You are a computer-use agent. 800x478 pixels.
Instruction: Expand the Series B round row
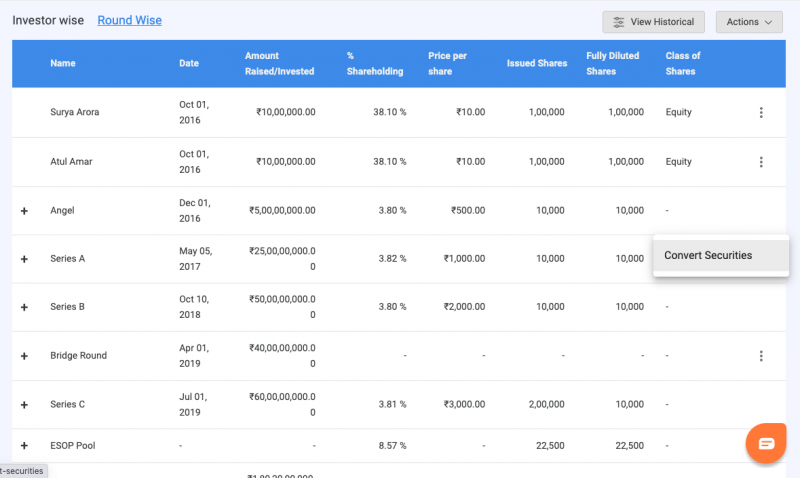(x=24, y=307)
